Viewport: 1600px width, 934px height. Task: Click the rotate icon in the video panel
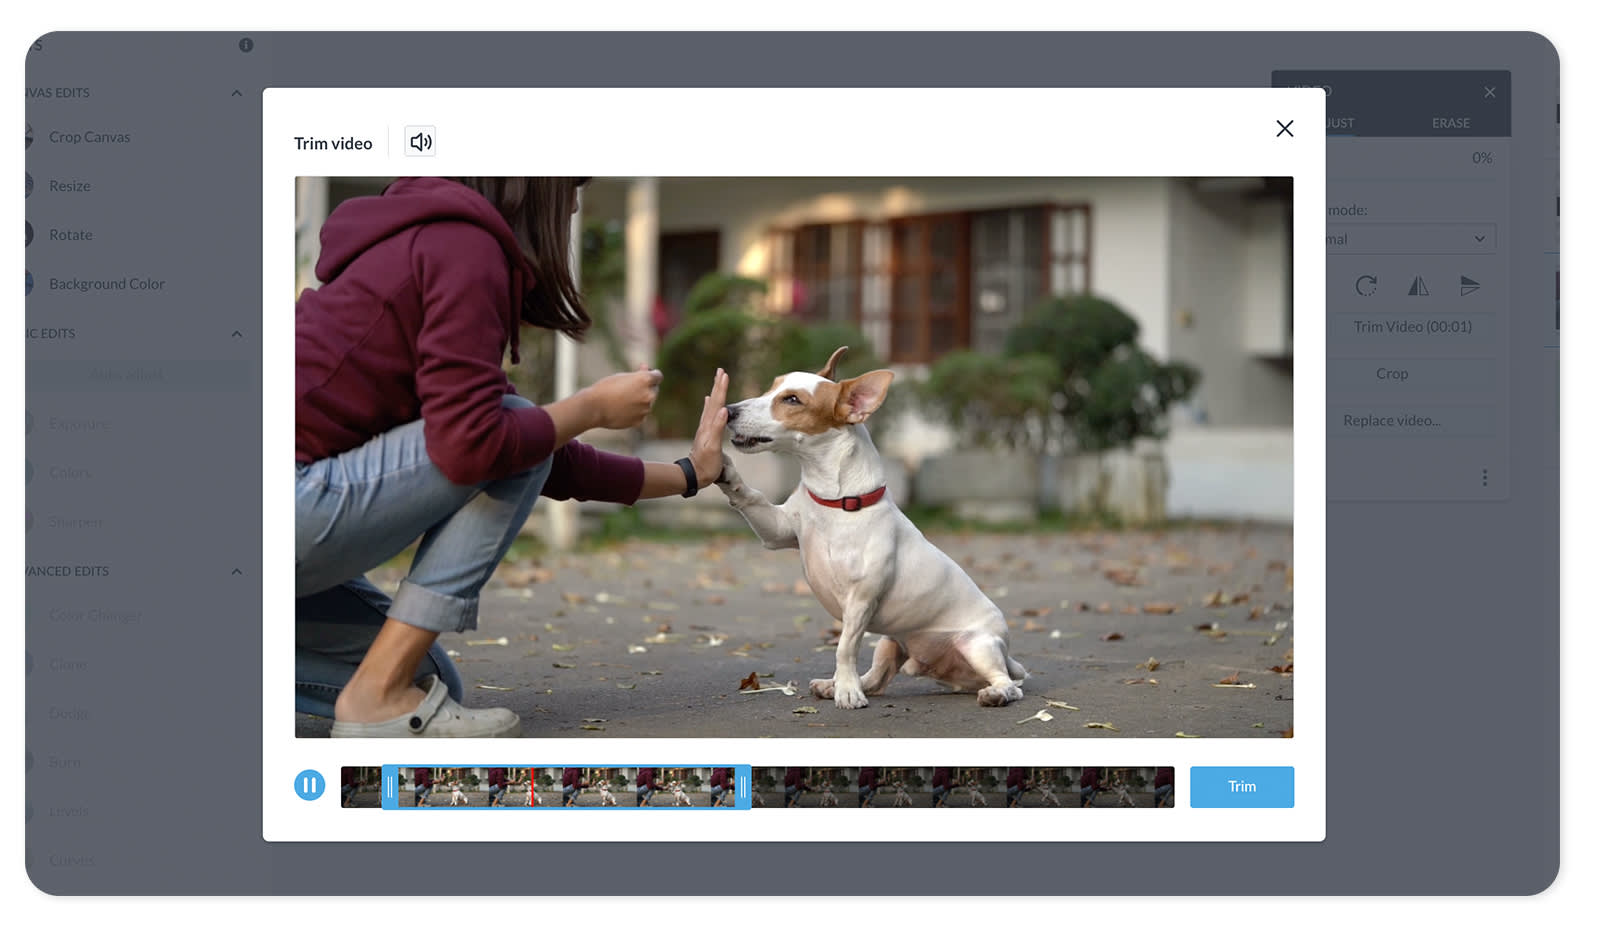coord(1366,286)
